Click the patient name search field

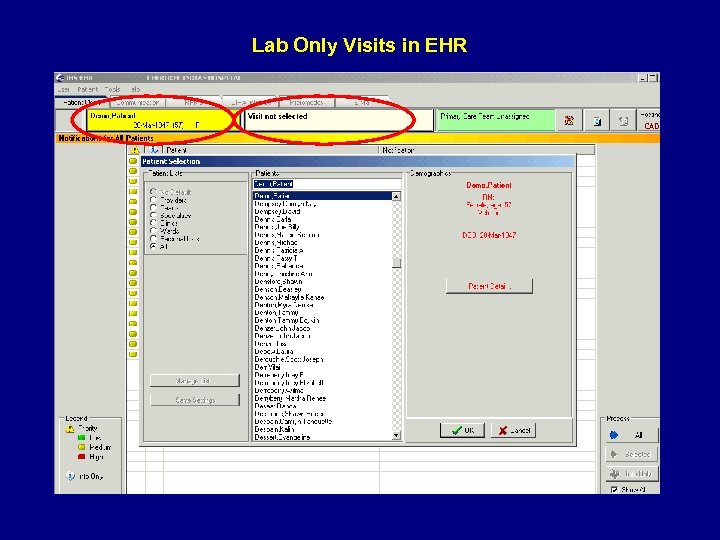pyautogui.click(x=327, y=184)
